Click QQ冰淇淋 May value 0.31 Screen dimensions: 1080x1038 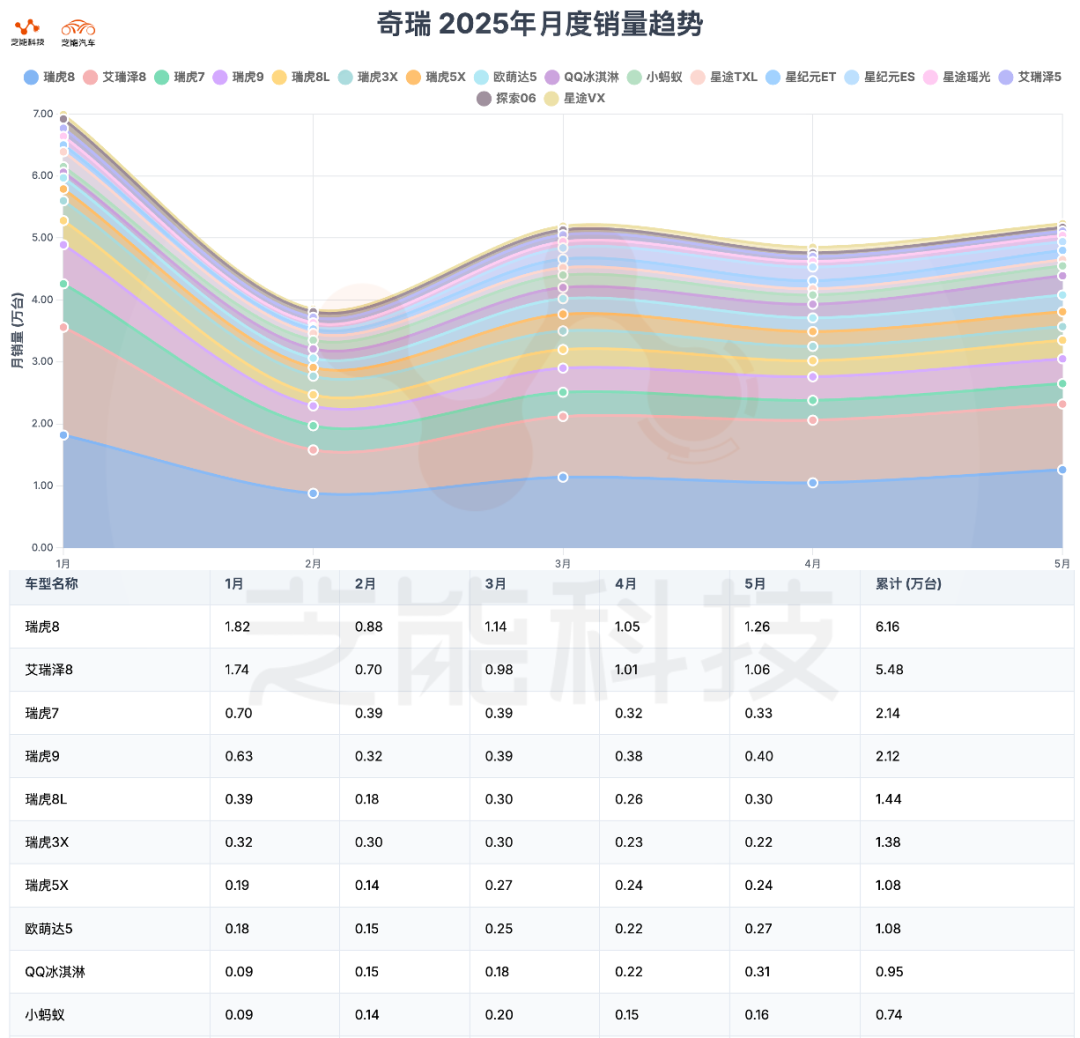point(758,972)
